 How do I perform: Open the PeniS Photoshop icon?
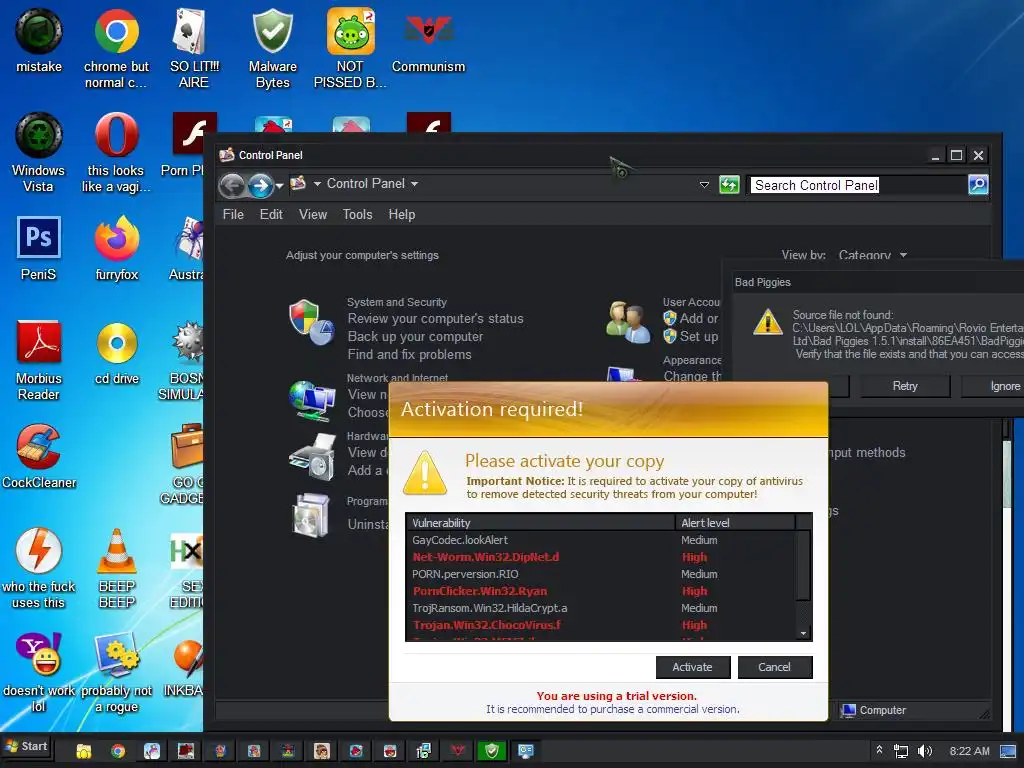tap(39, 248)
